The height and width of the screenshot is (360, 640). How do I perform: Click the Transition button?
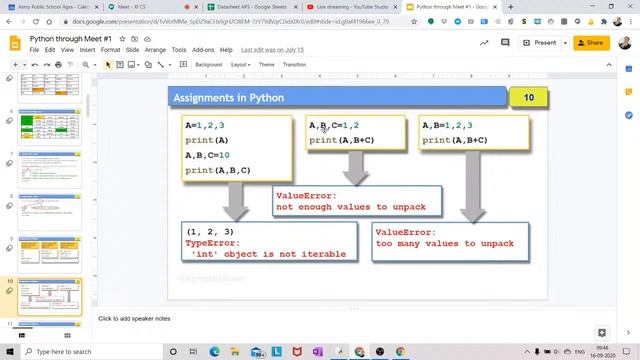[x=294, y=64]
